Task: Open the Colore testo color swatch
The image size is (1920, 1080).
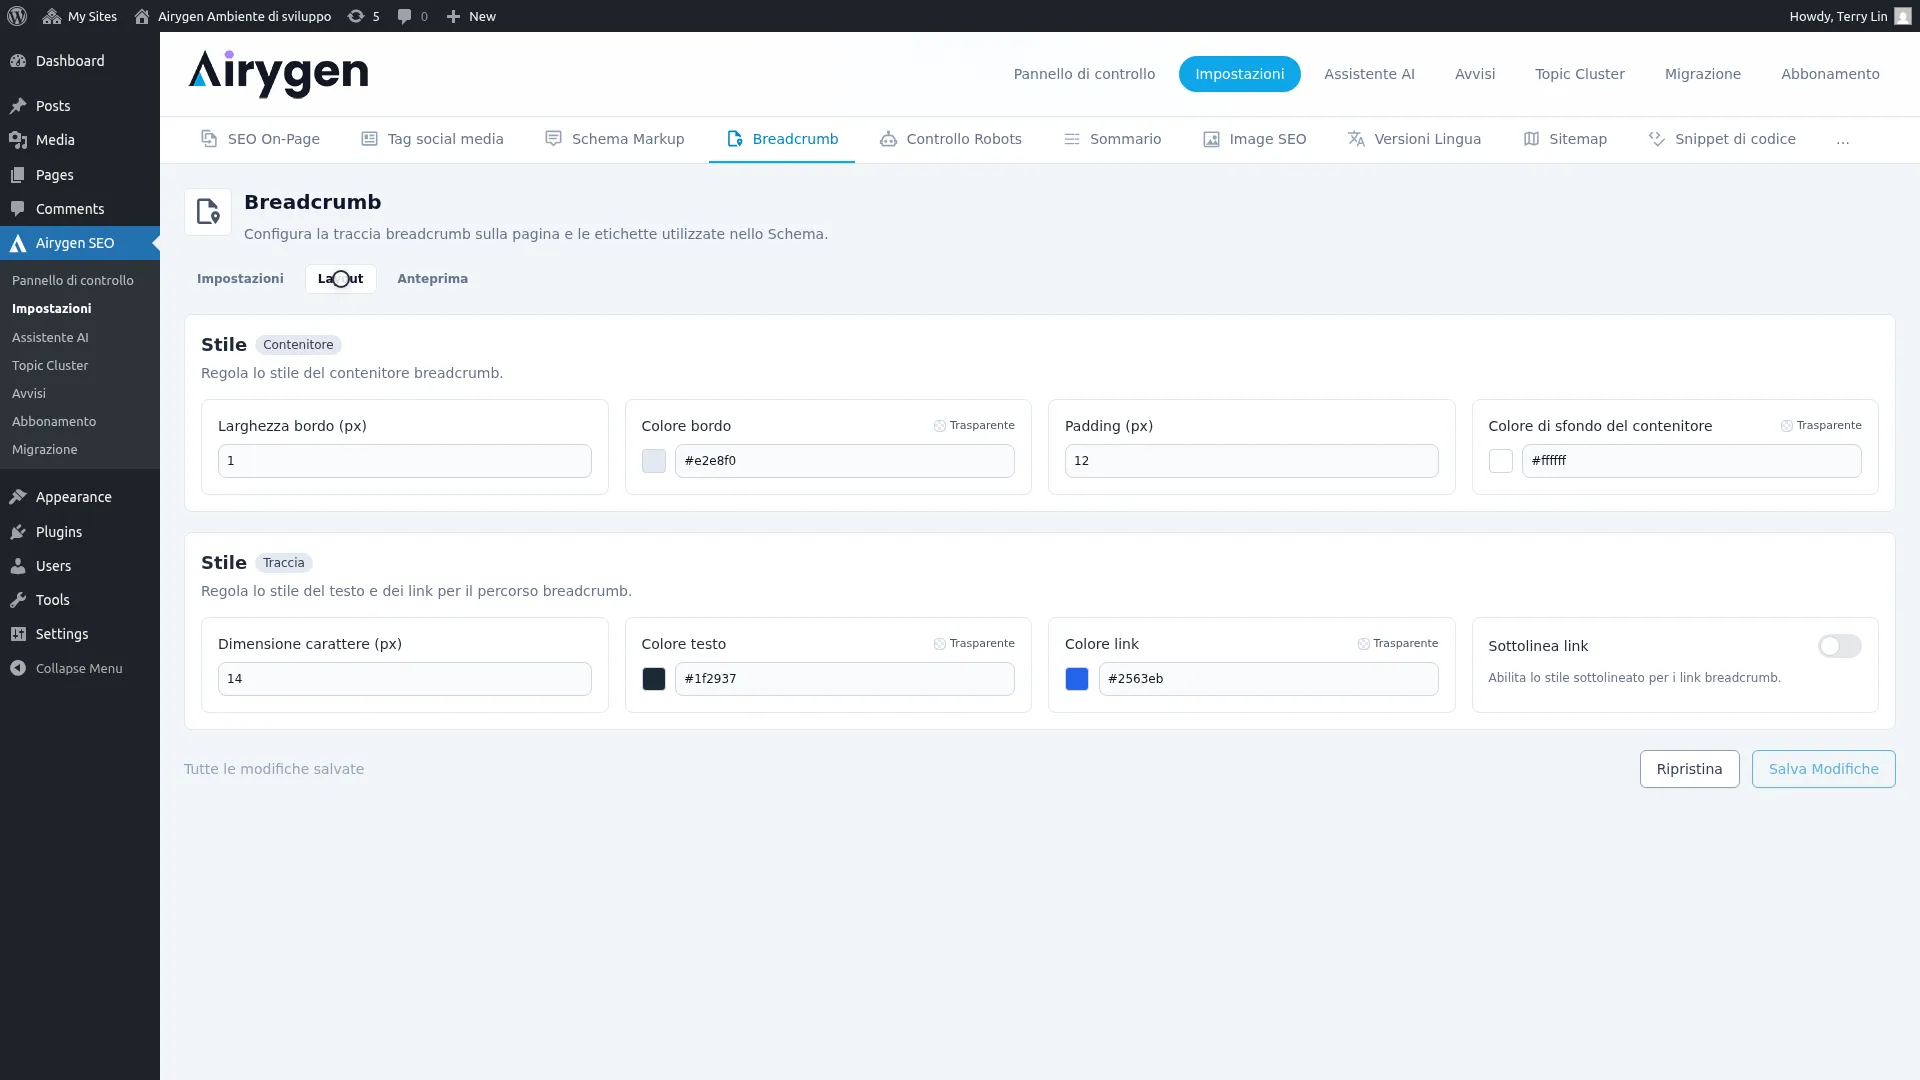Action: tap(654, 679)
